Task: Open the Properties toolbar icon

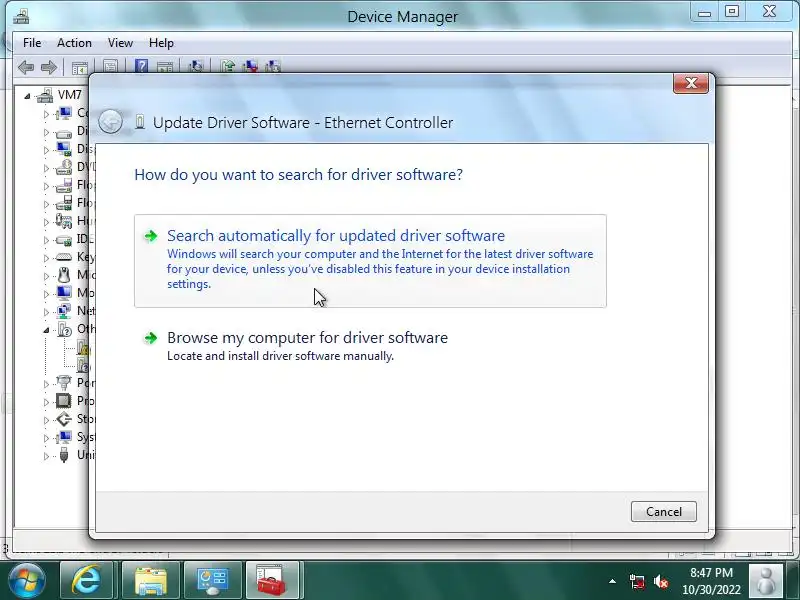Action: click(x=110, y=67)
